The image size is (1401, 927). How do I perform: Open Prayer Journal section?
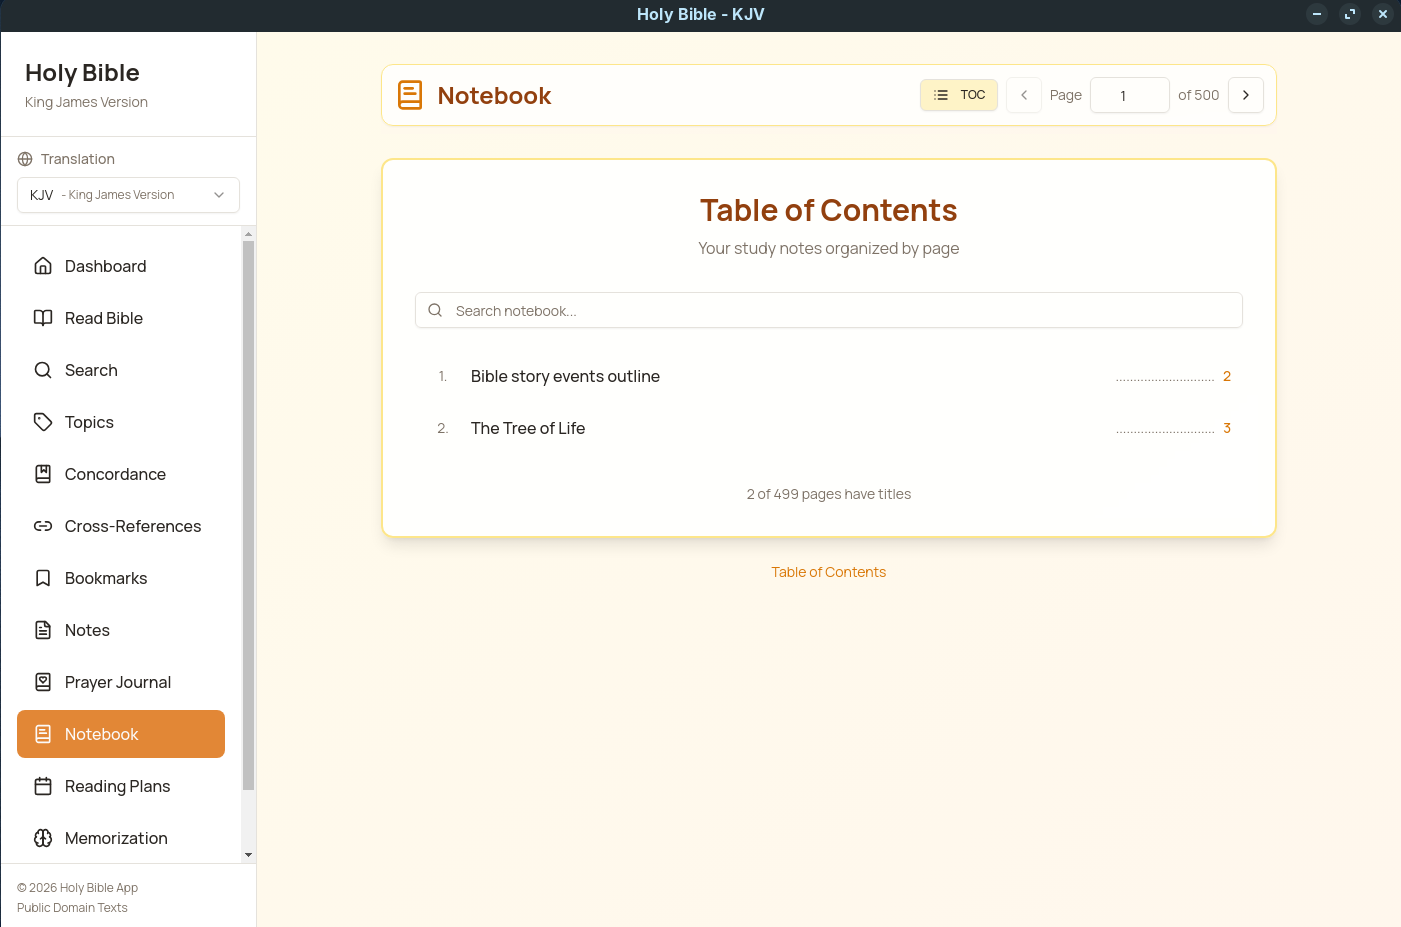tap(121, 682)
